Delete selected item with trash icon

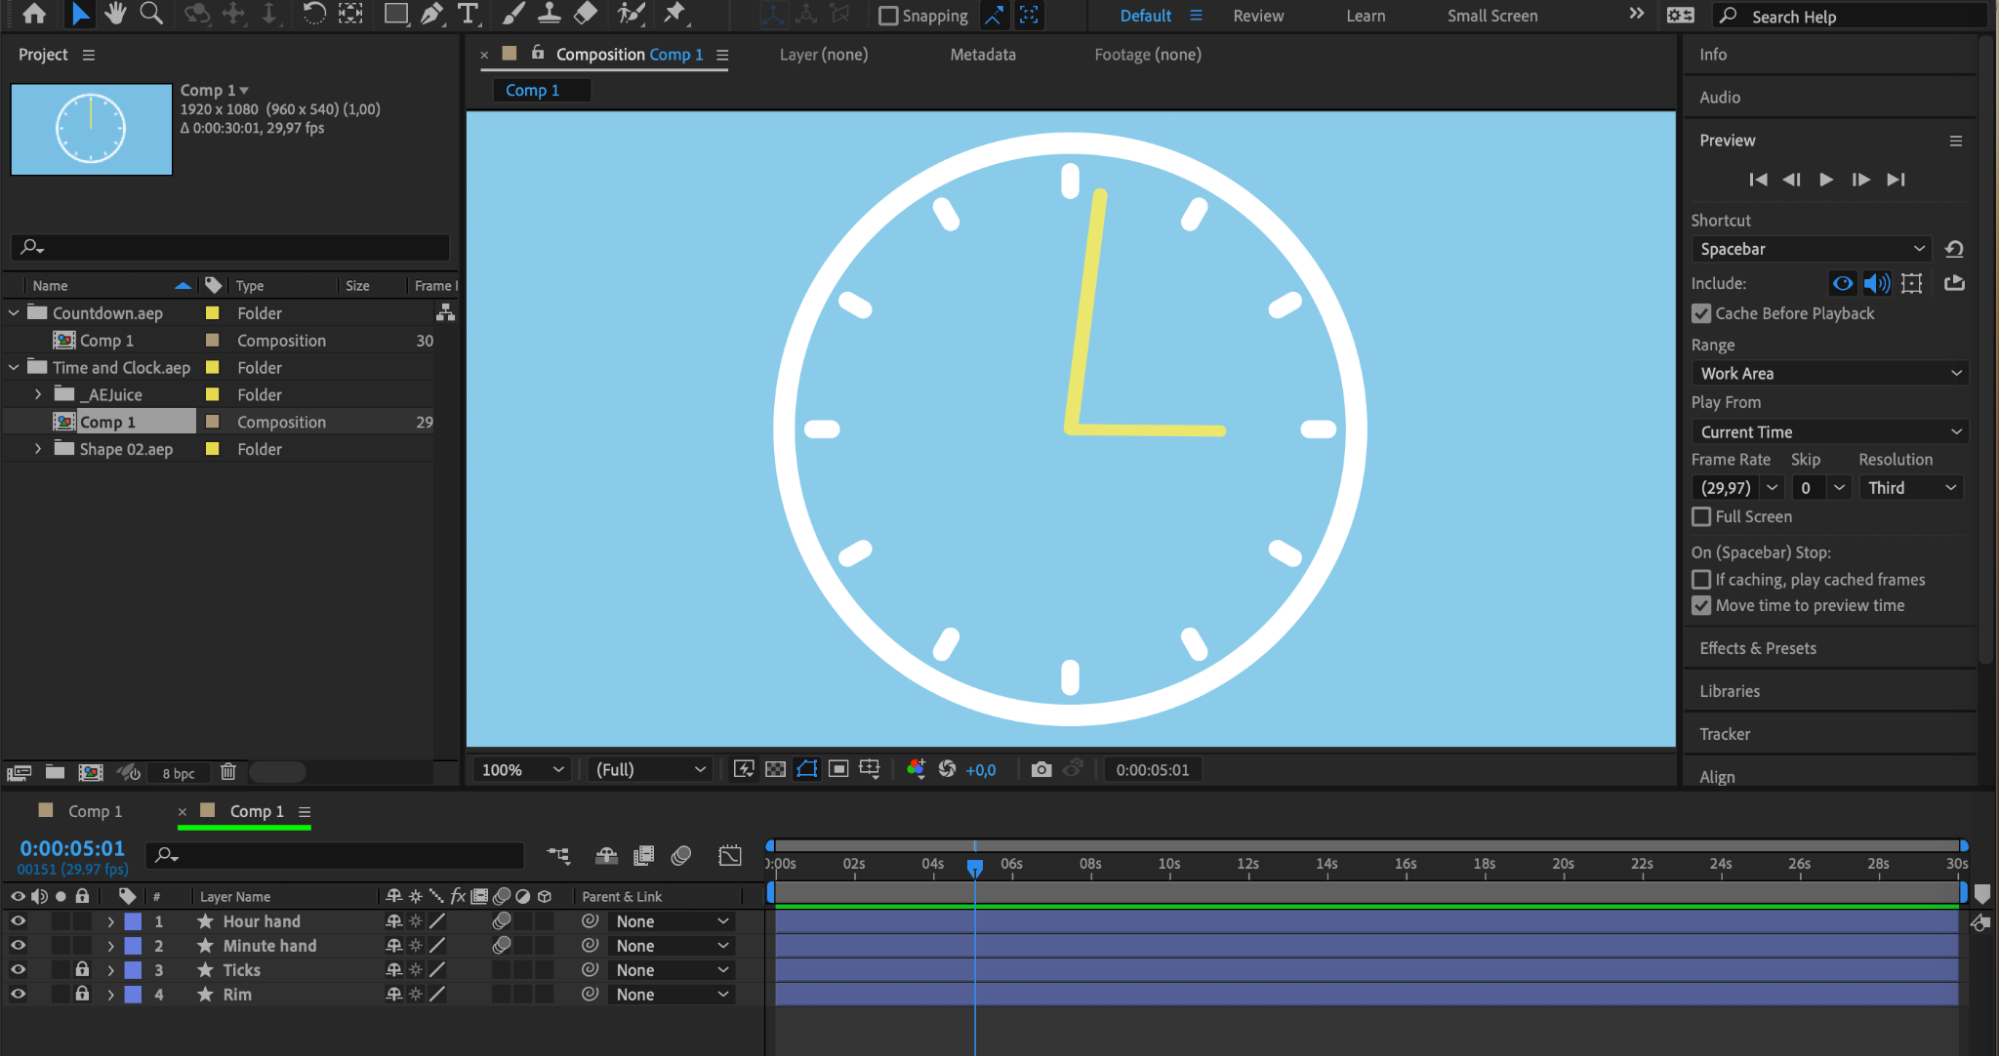pos(228,772)
